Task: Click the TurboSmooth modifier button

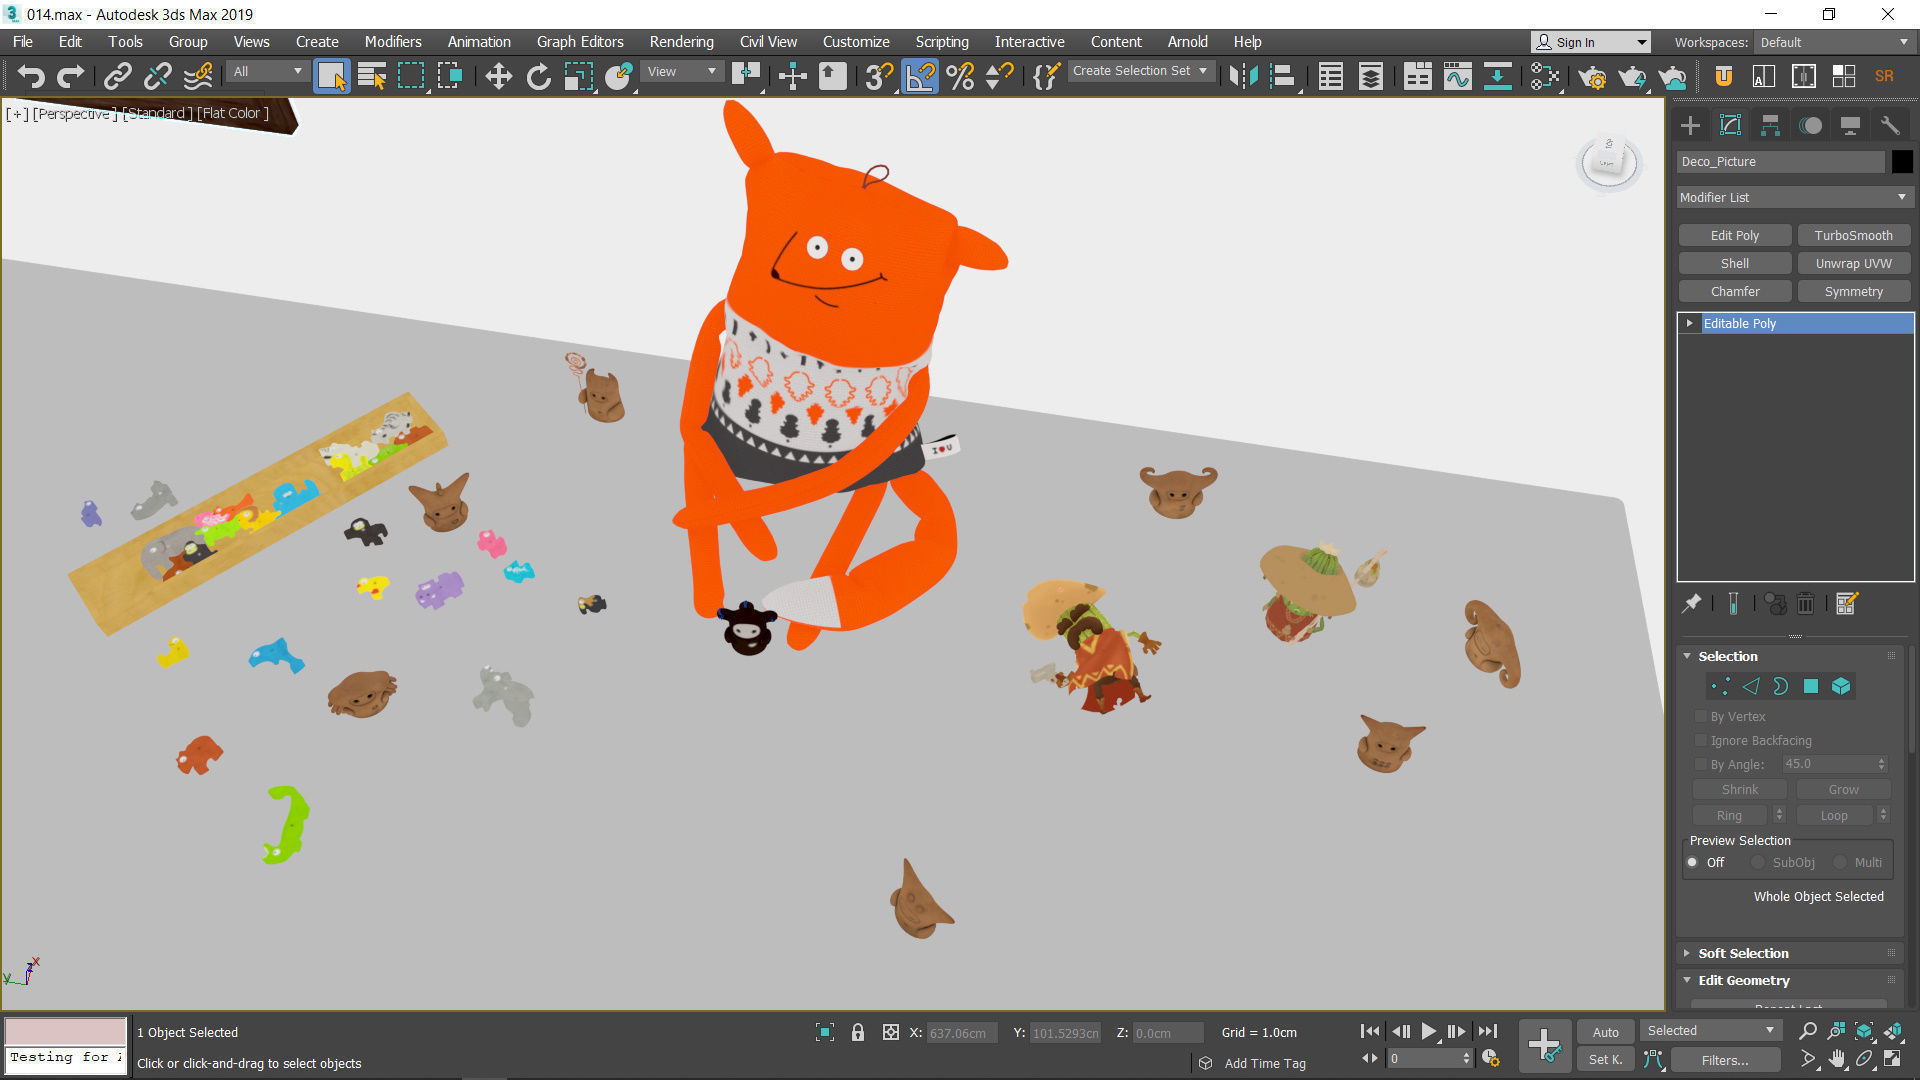Action: (x=1853, y=235)
